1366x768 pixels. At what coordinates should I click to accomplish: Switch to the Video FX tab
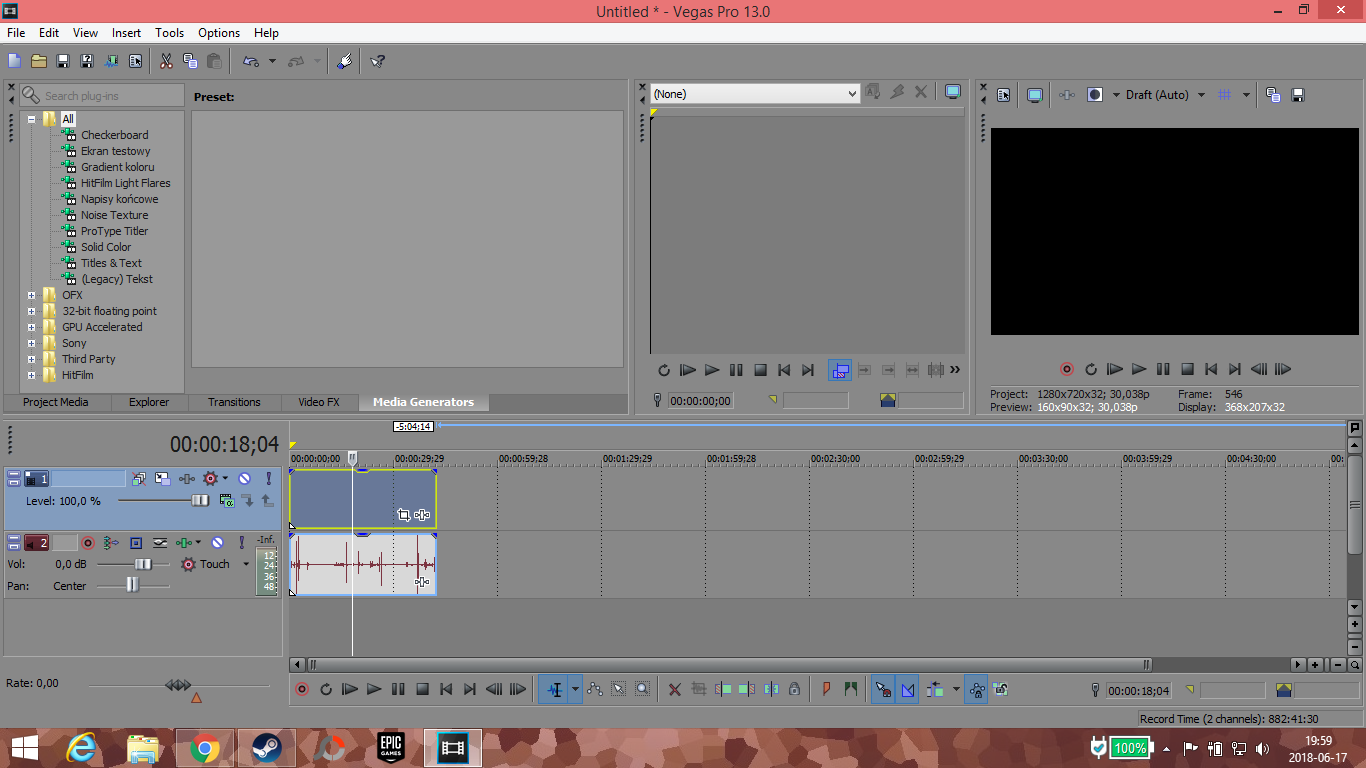pyautogui.click(x=318, y=402)
